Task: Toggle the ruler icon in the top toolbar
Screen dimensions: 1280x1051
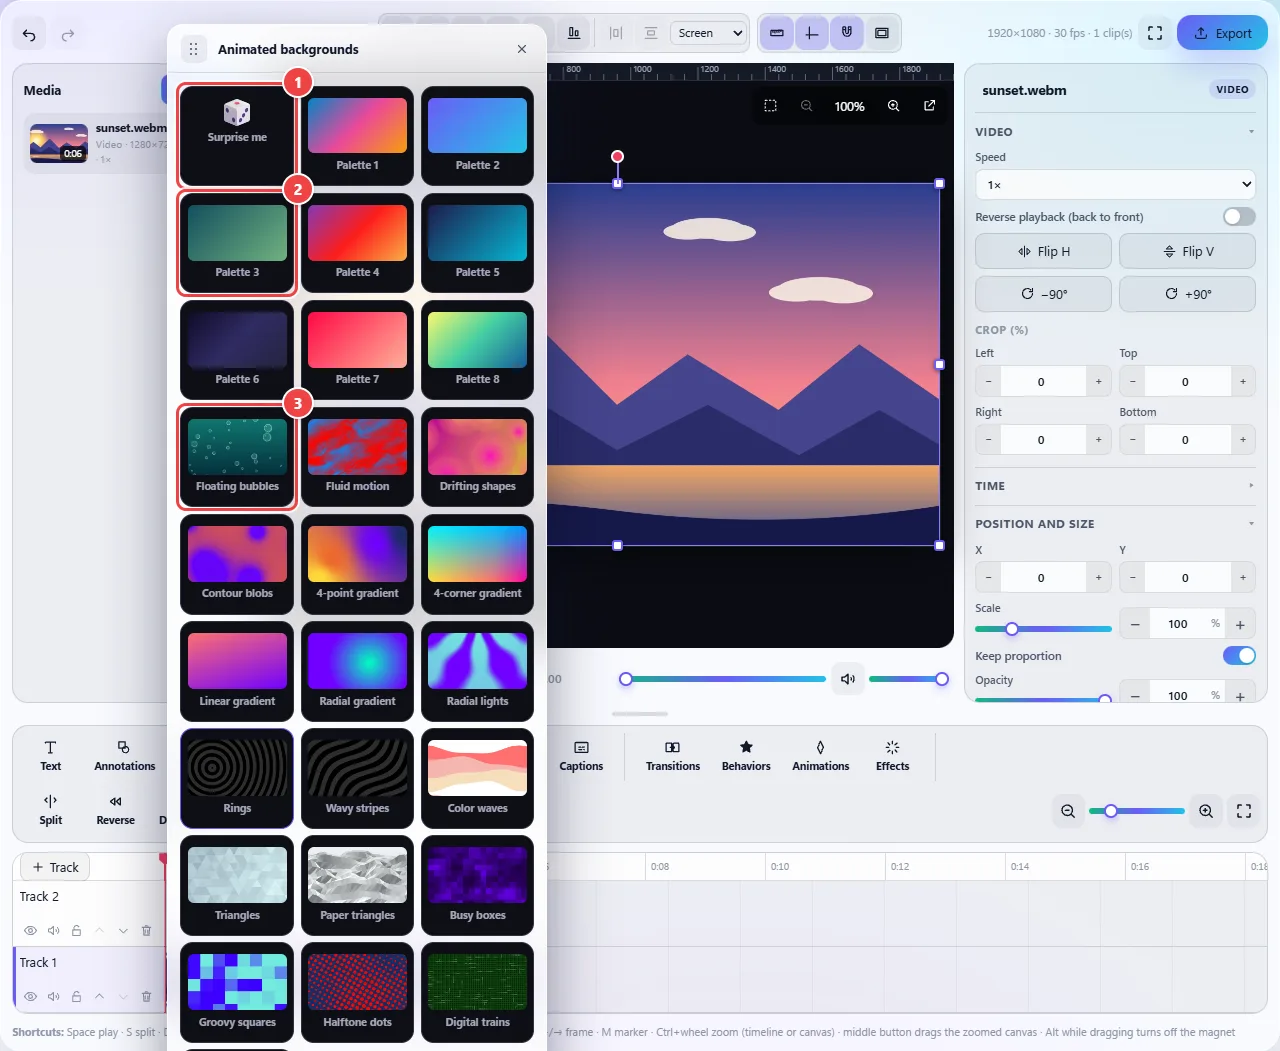Action: pyautogui.click(x=776, y=33)
